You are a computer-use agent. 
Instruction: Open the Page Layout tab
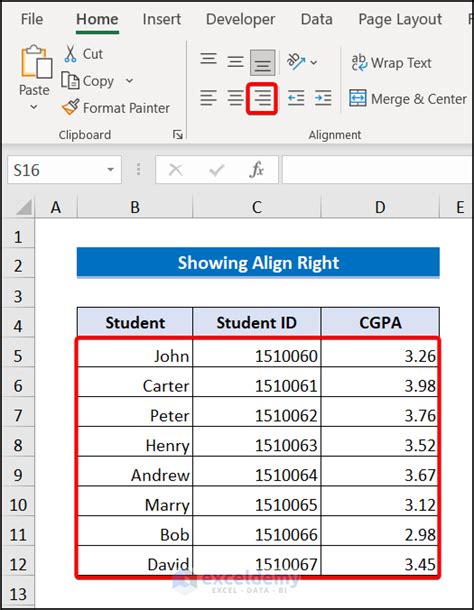coord(400,19)
